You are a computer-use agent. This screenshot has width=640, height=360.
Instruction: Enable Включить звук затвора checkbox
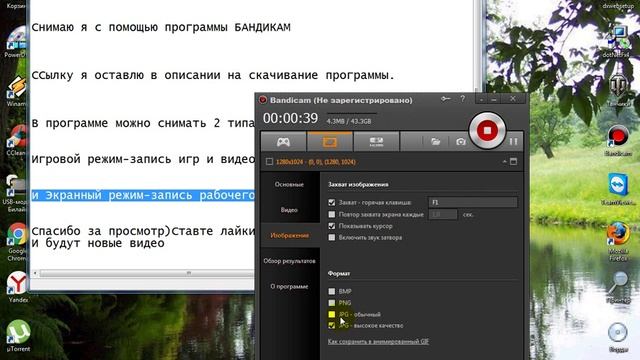[x=331, y=237]
